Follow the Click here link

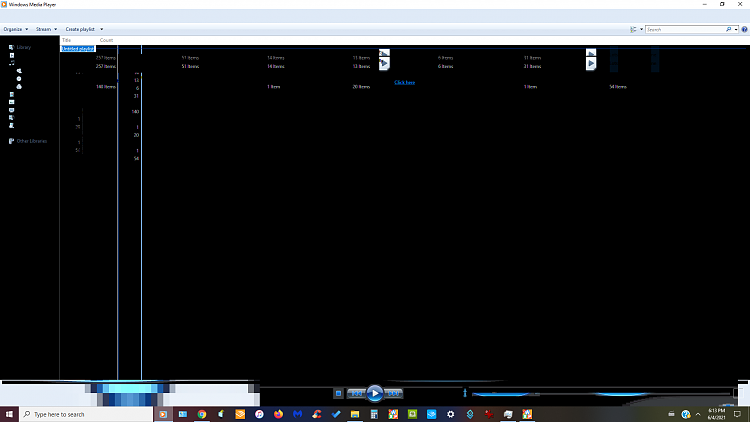pyautogui.click(x=404, y=82)
